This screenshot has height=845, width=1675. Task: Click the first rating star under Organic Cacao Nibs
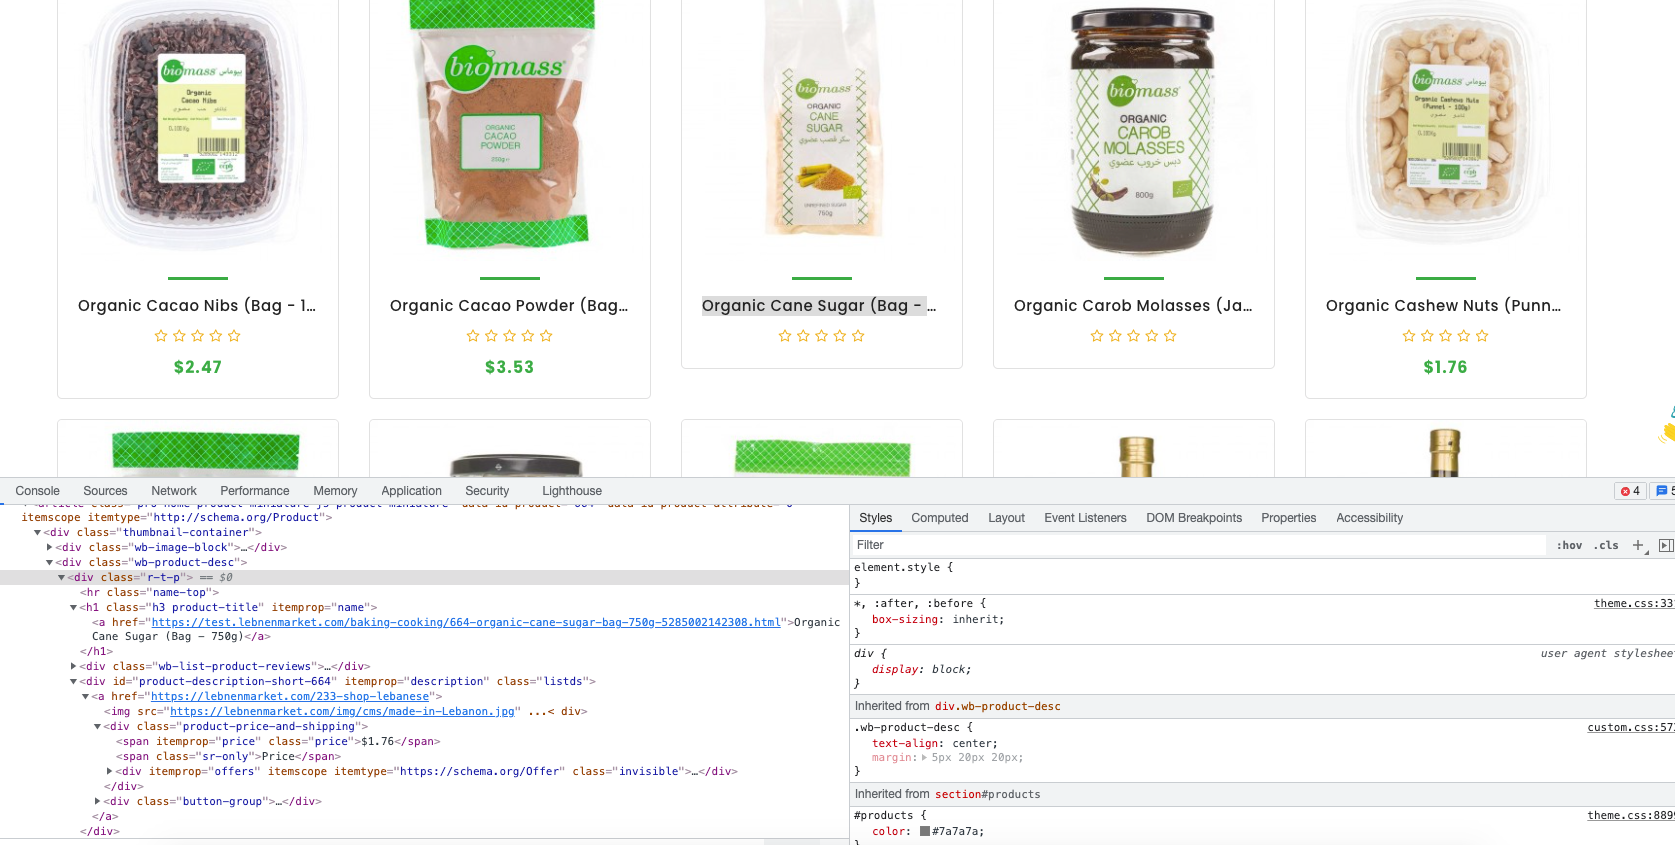(161, 336)
